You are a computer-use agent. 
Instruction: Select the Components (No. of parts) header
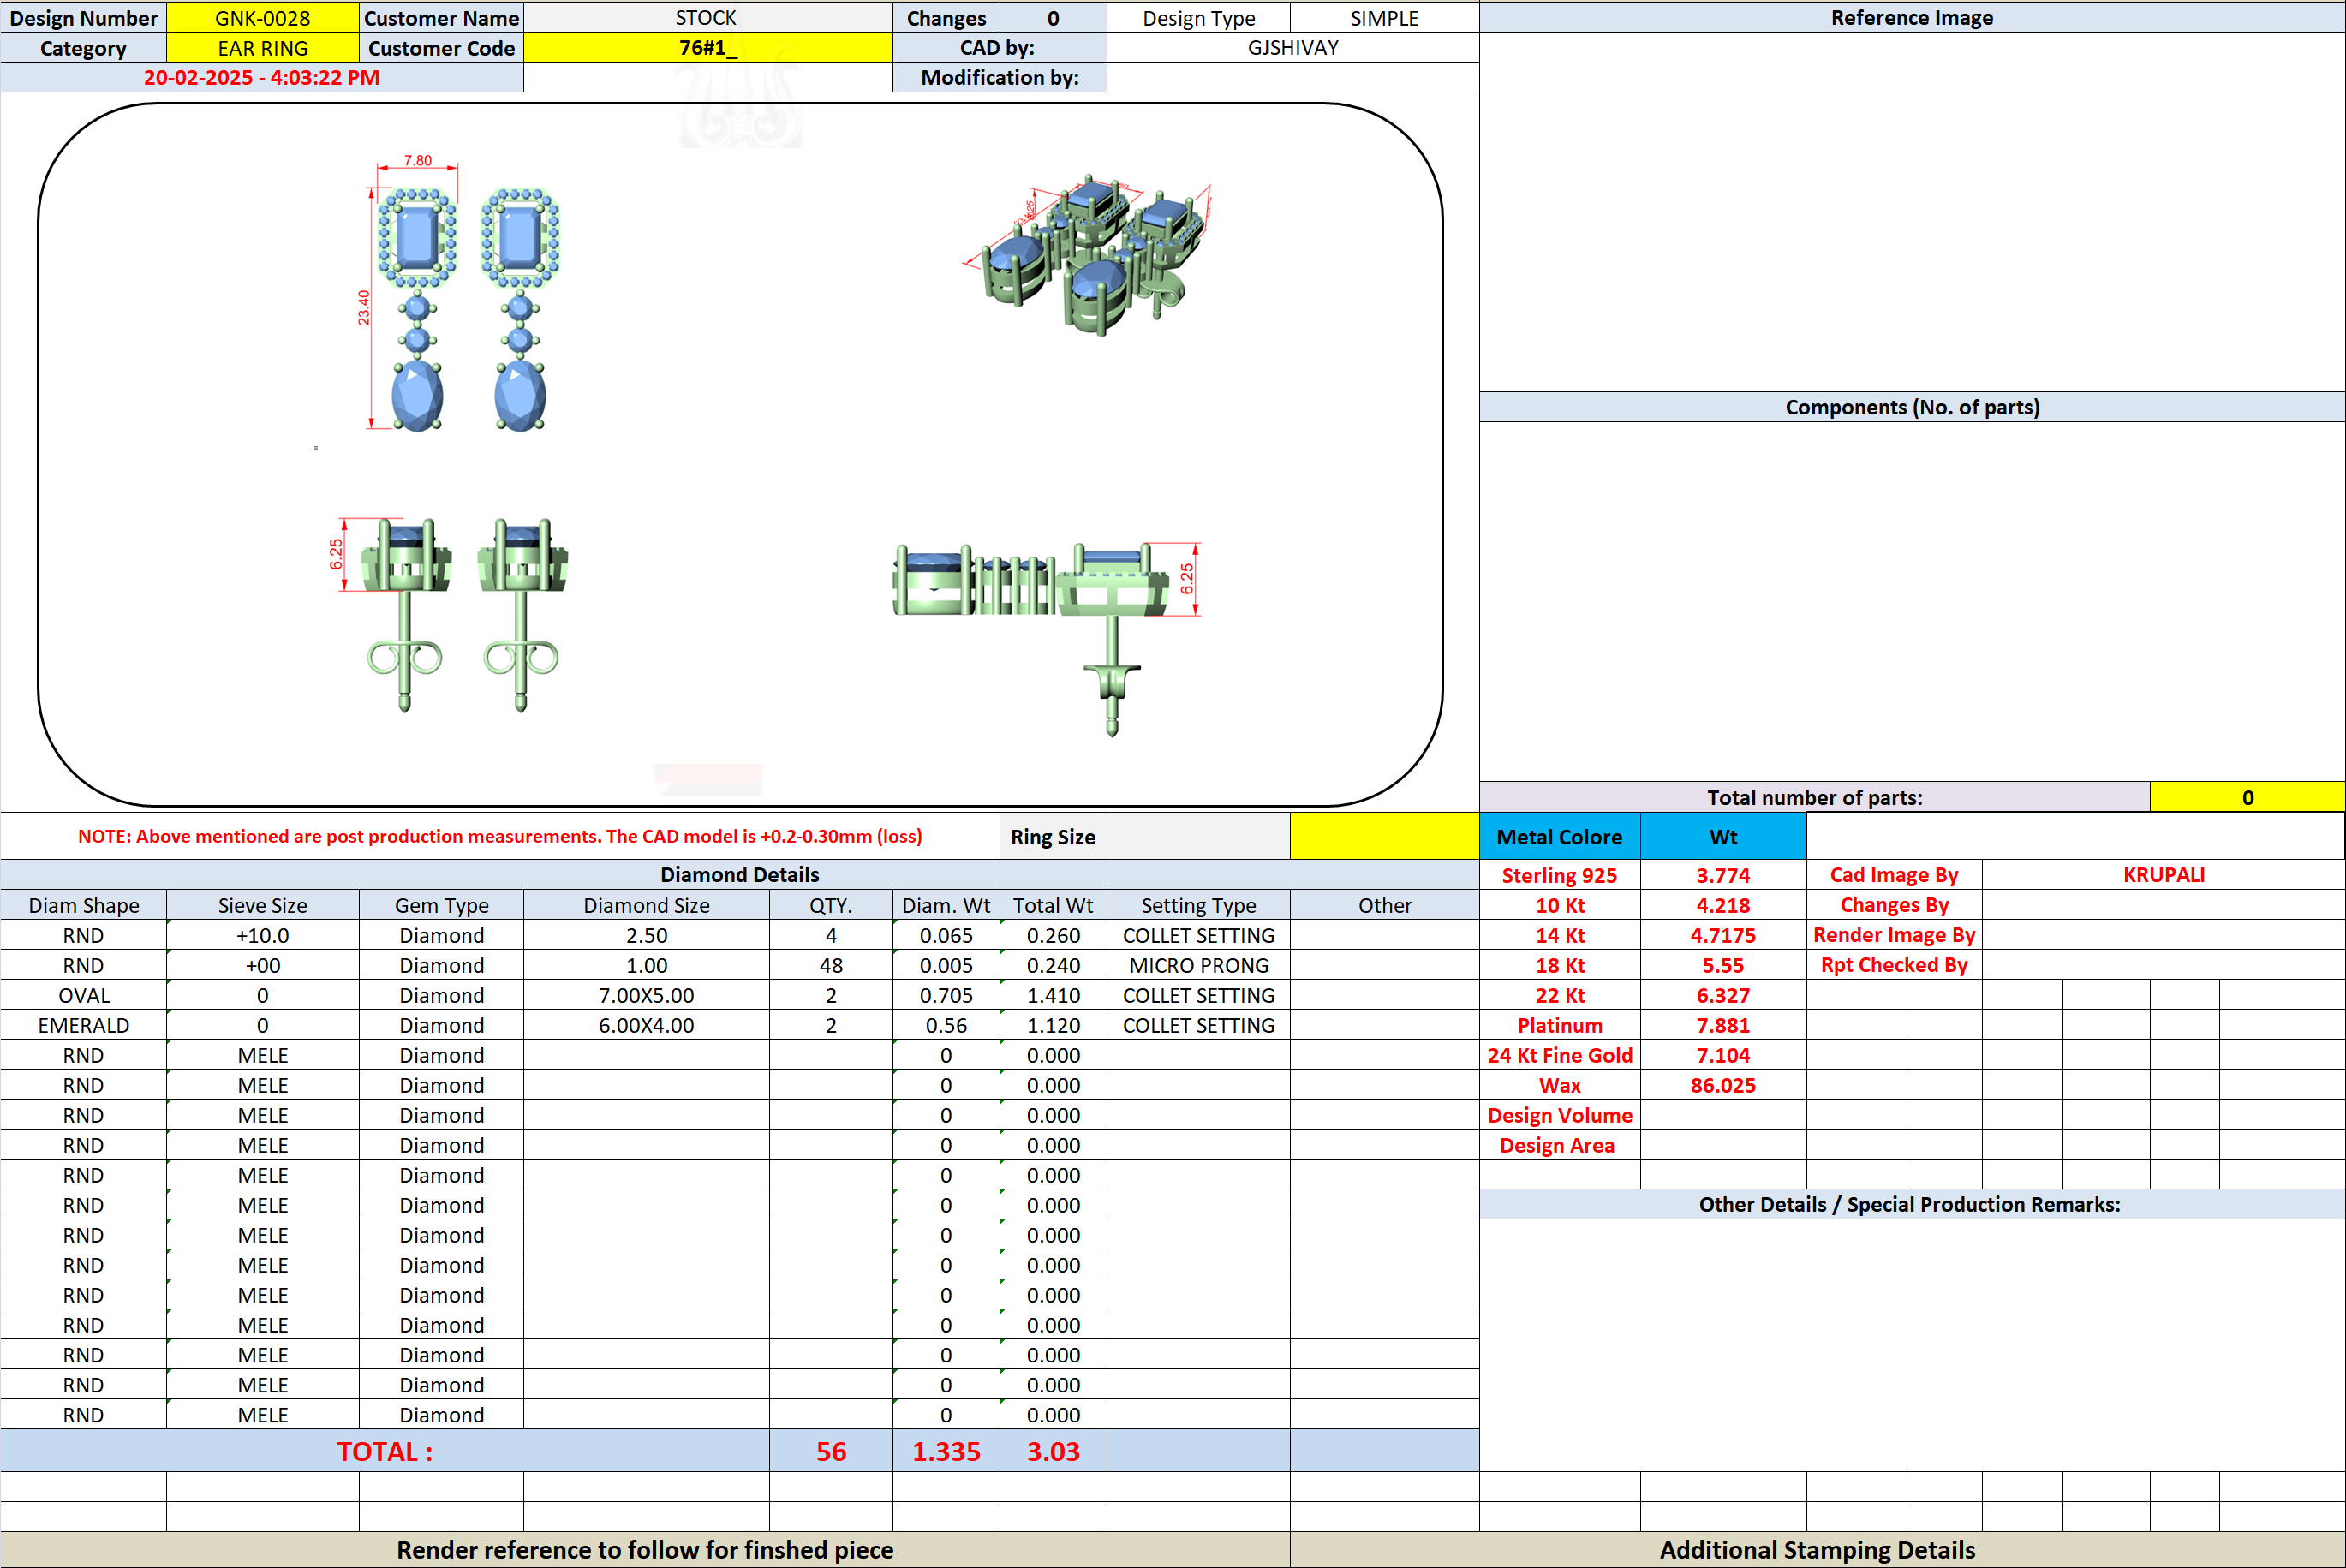click(x=1912, y=407)
